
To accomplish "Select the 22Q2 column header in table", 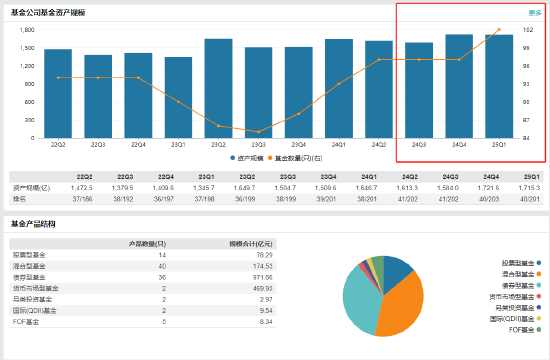I will (85, 176).
